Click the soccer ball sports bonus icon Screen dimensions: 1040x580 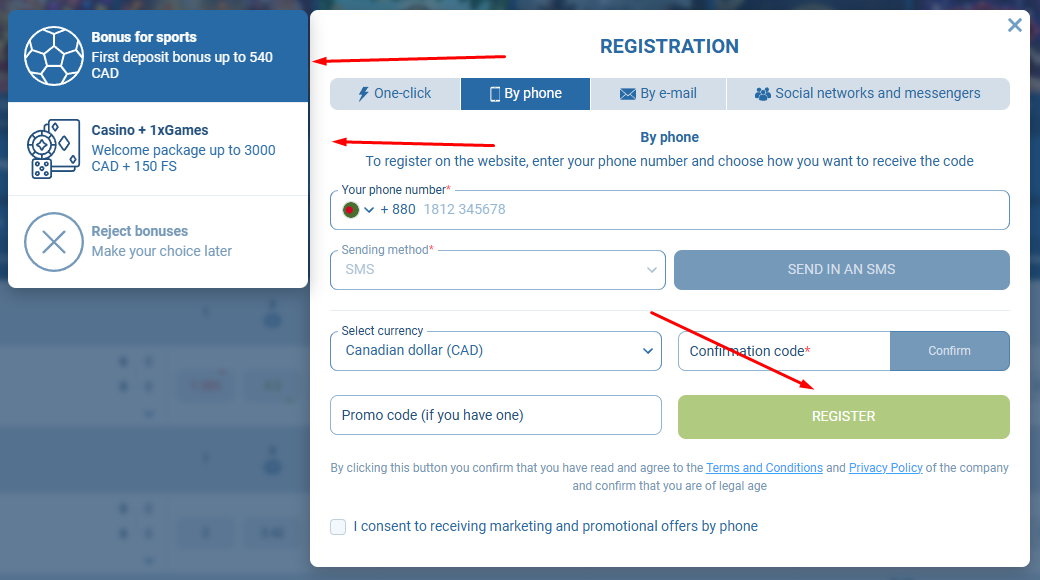[54, 56]
